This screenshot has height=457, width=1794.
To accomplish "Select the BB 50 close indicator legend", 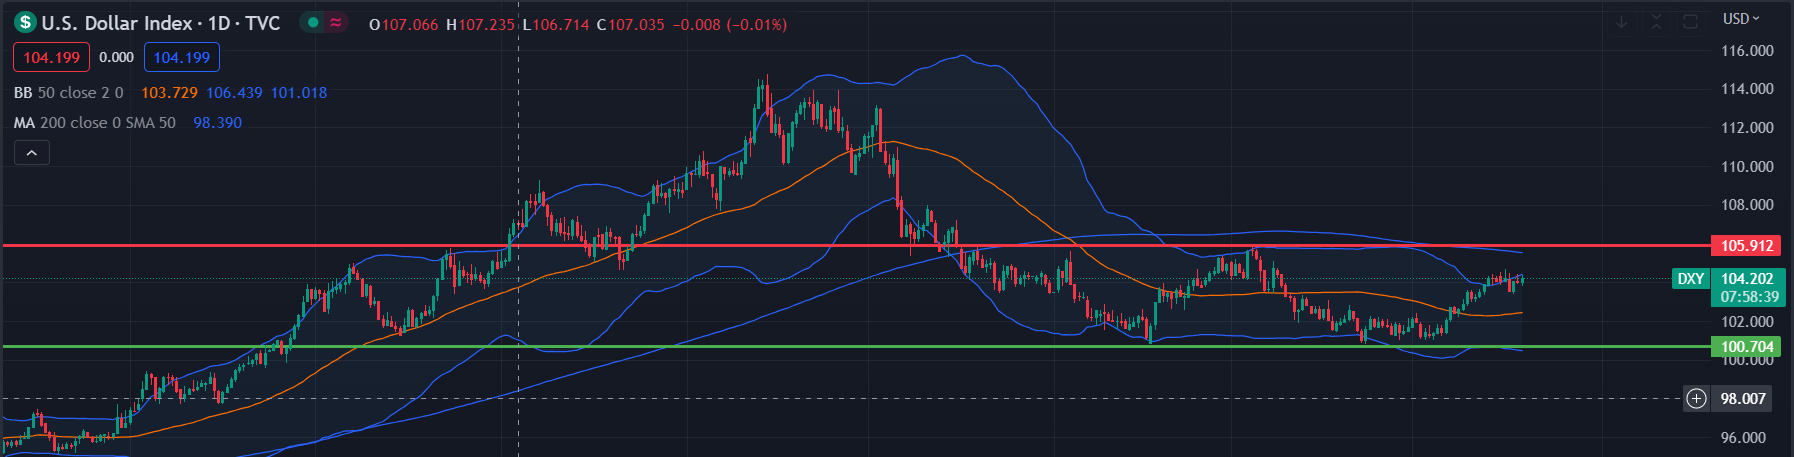I will pyautogui.click(x=68, y=93).
